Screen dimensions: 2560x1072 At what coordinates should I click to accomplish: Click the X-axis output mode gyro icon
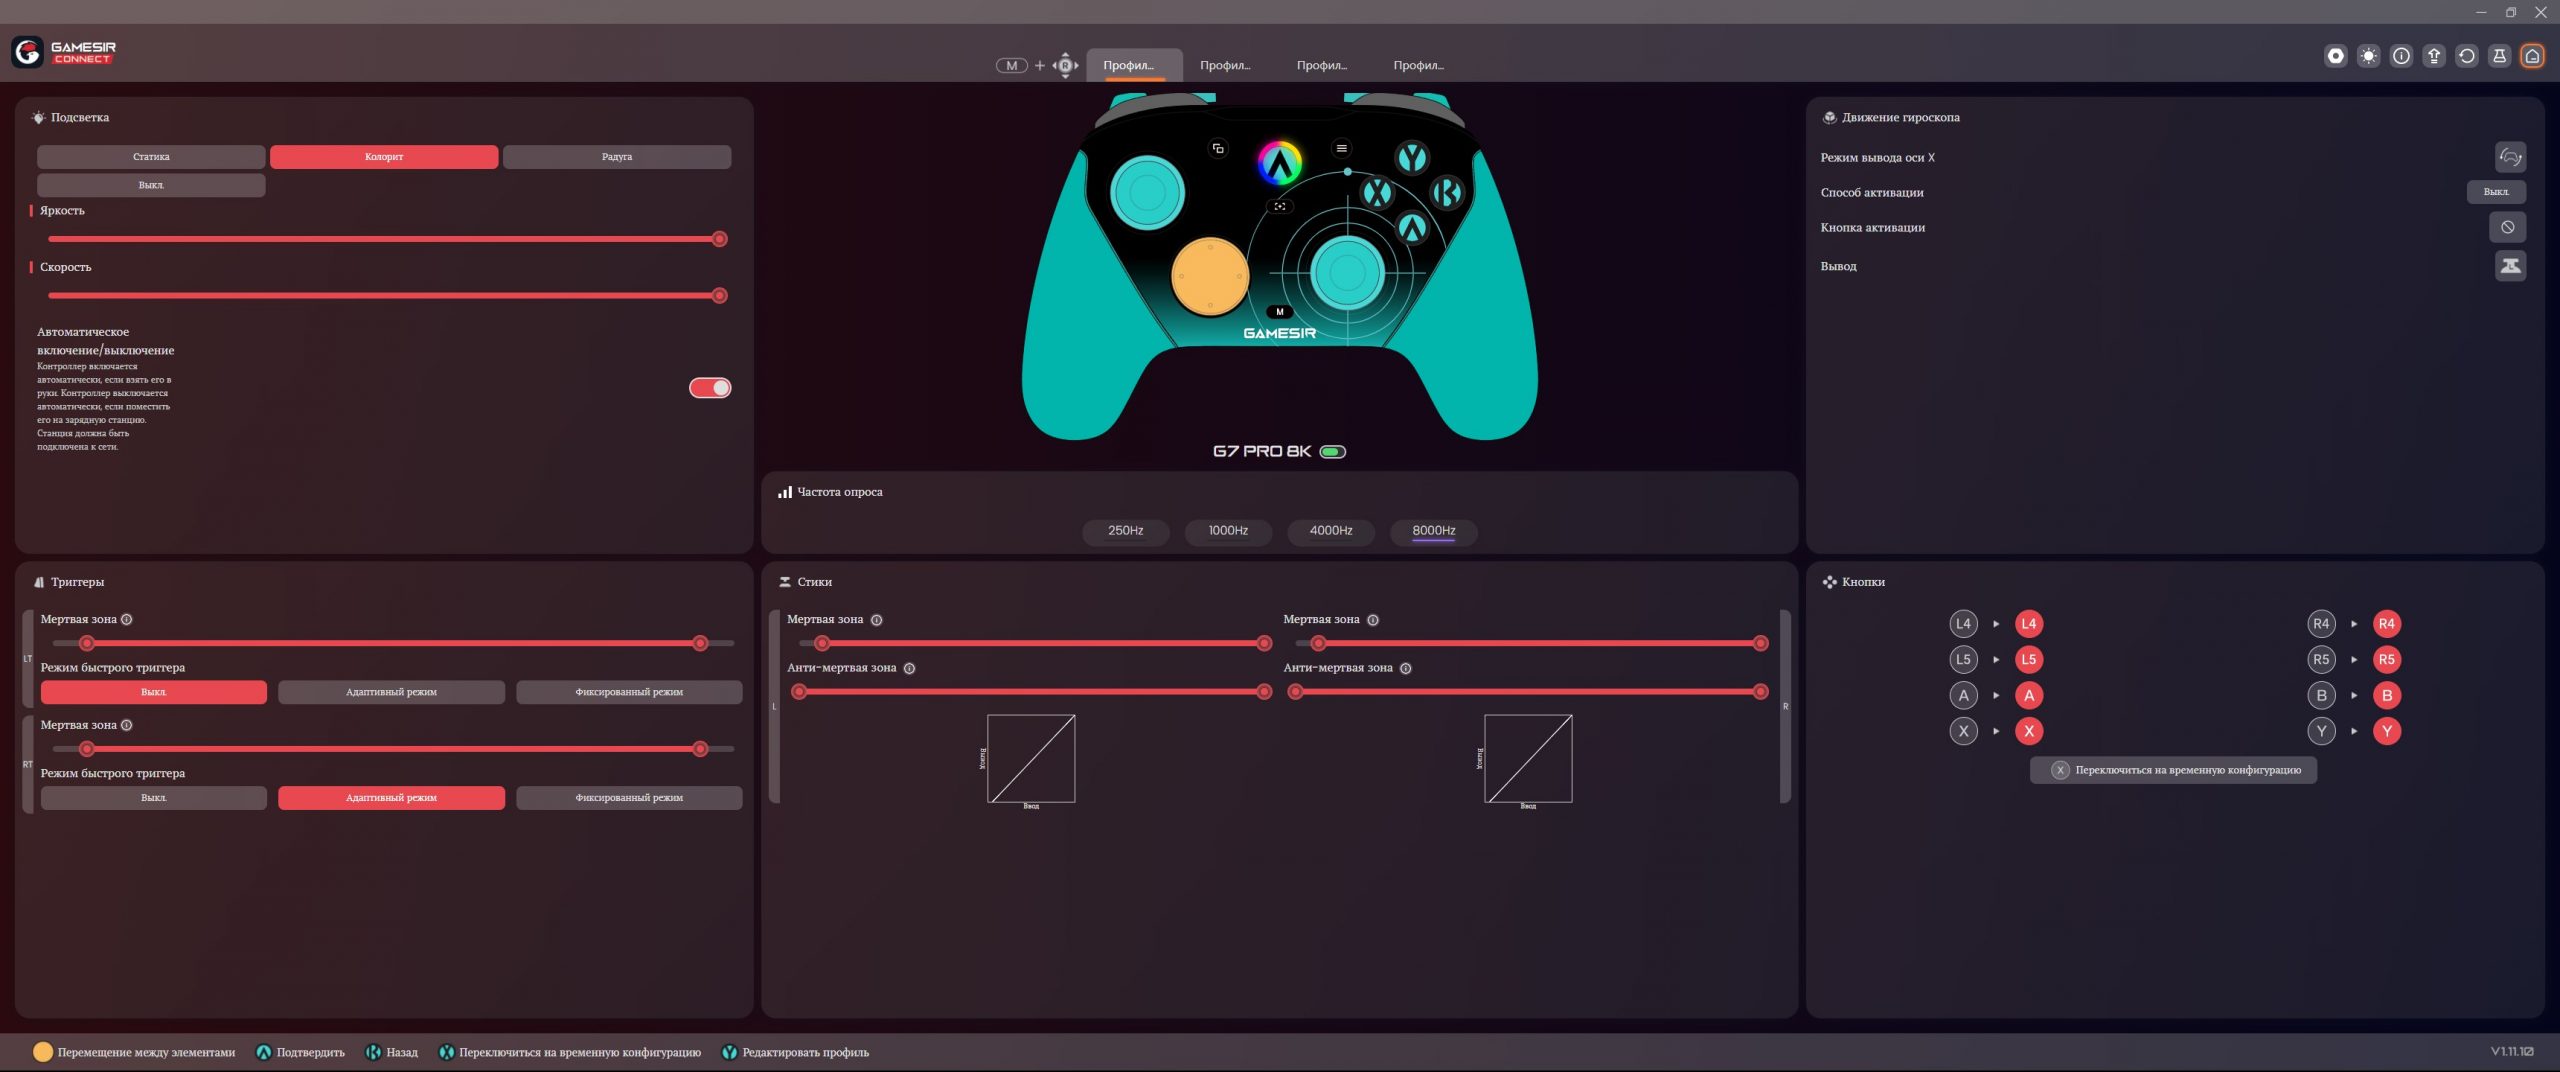[2510, 157]
